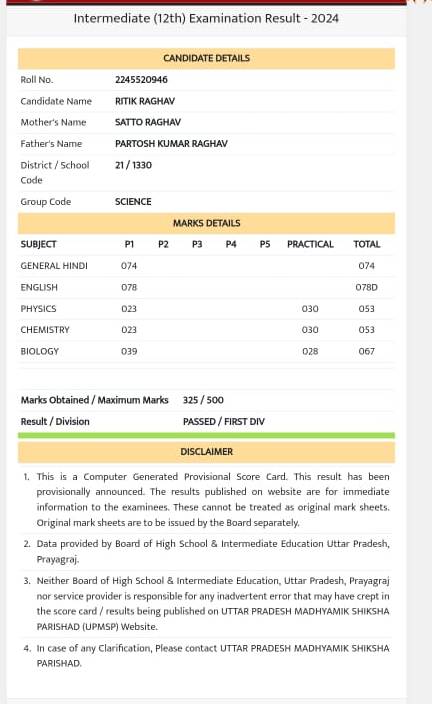Select the ENGLISH total 078D cell
Viewport: 432px width, 704px height.
click(x=366, y=287)
